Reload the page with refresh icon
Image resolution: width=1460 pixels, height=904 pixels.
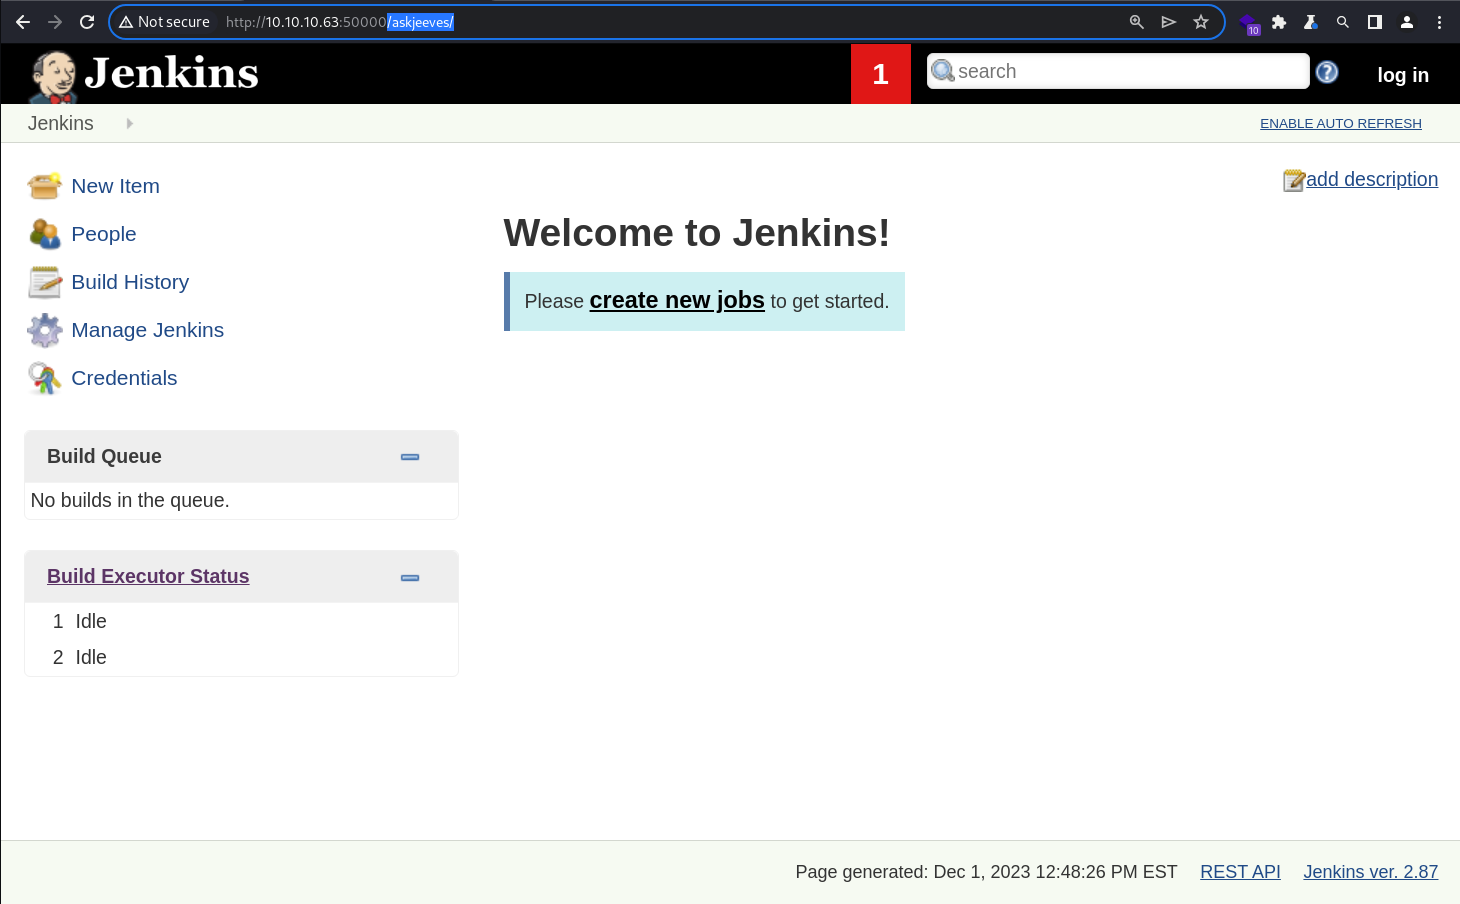click(x=87, y=22)
